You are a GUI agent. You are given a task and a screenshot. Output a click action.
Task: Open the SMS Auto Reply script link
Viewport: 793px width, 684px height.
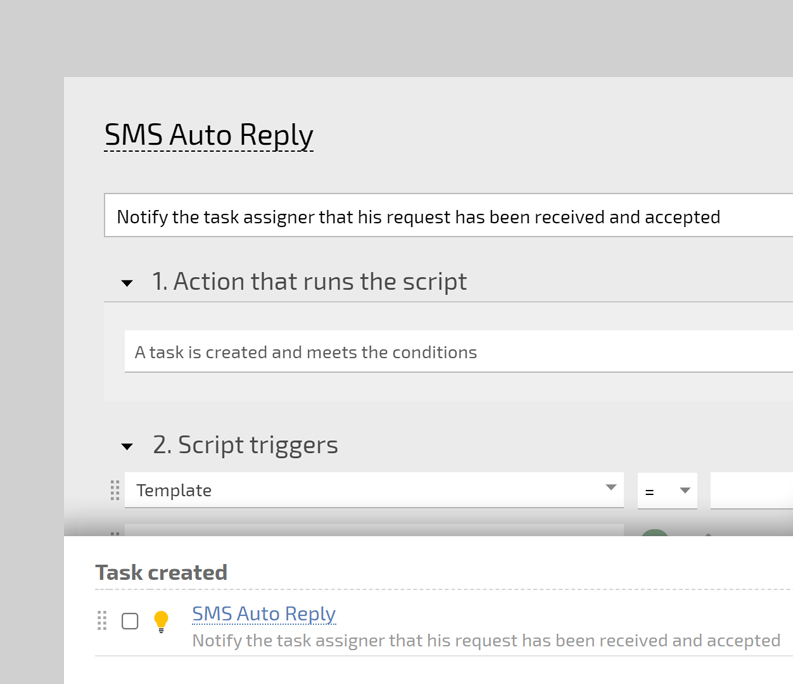coord(264,614)
